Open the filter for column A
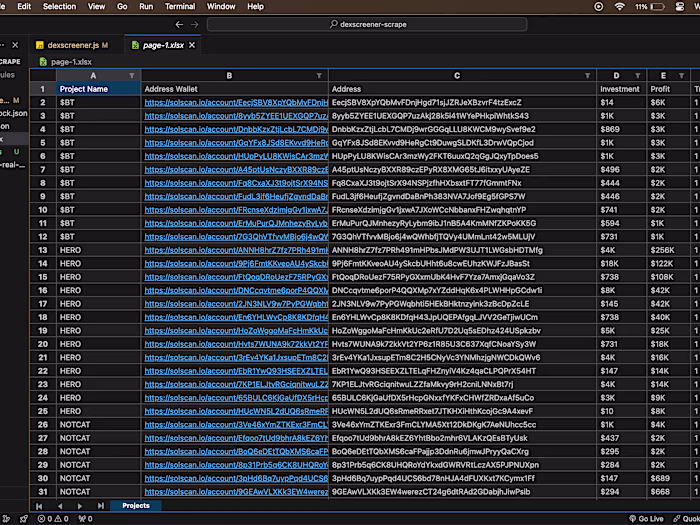 (x=132, y=76)
